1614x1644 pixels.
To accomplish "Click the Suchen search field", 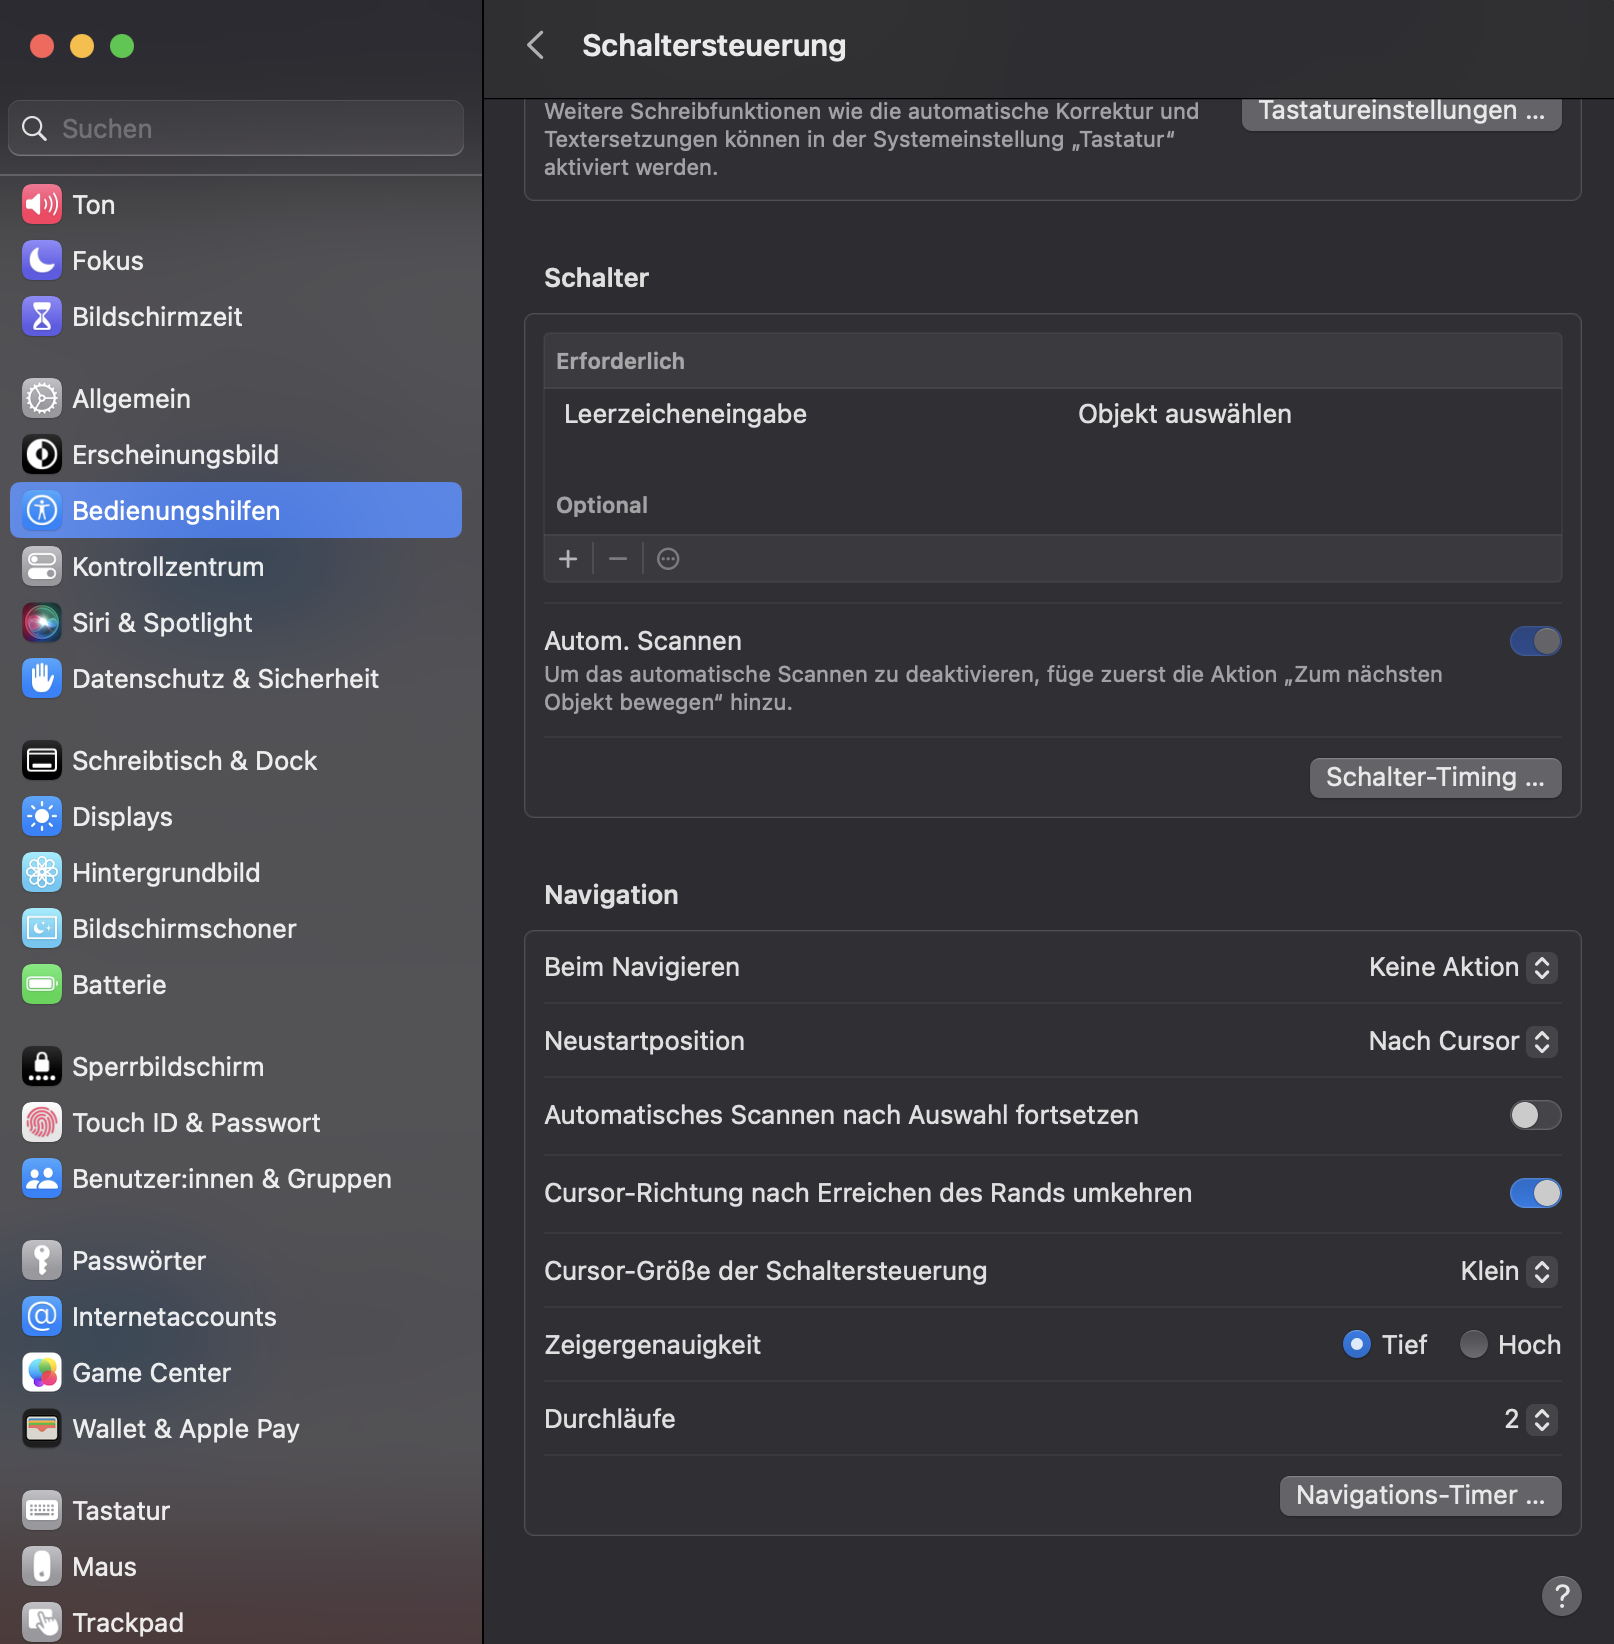I will [x=236, y=129].
